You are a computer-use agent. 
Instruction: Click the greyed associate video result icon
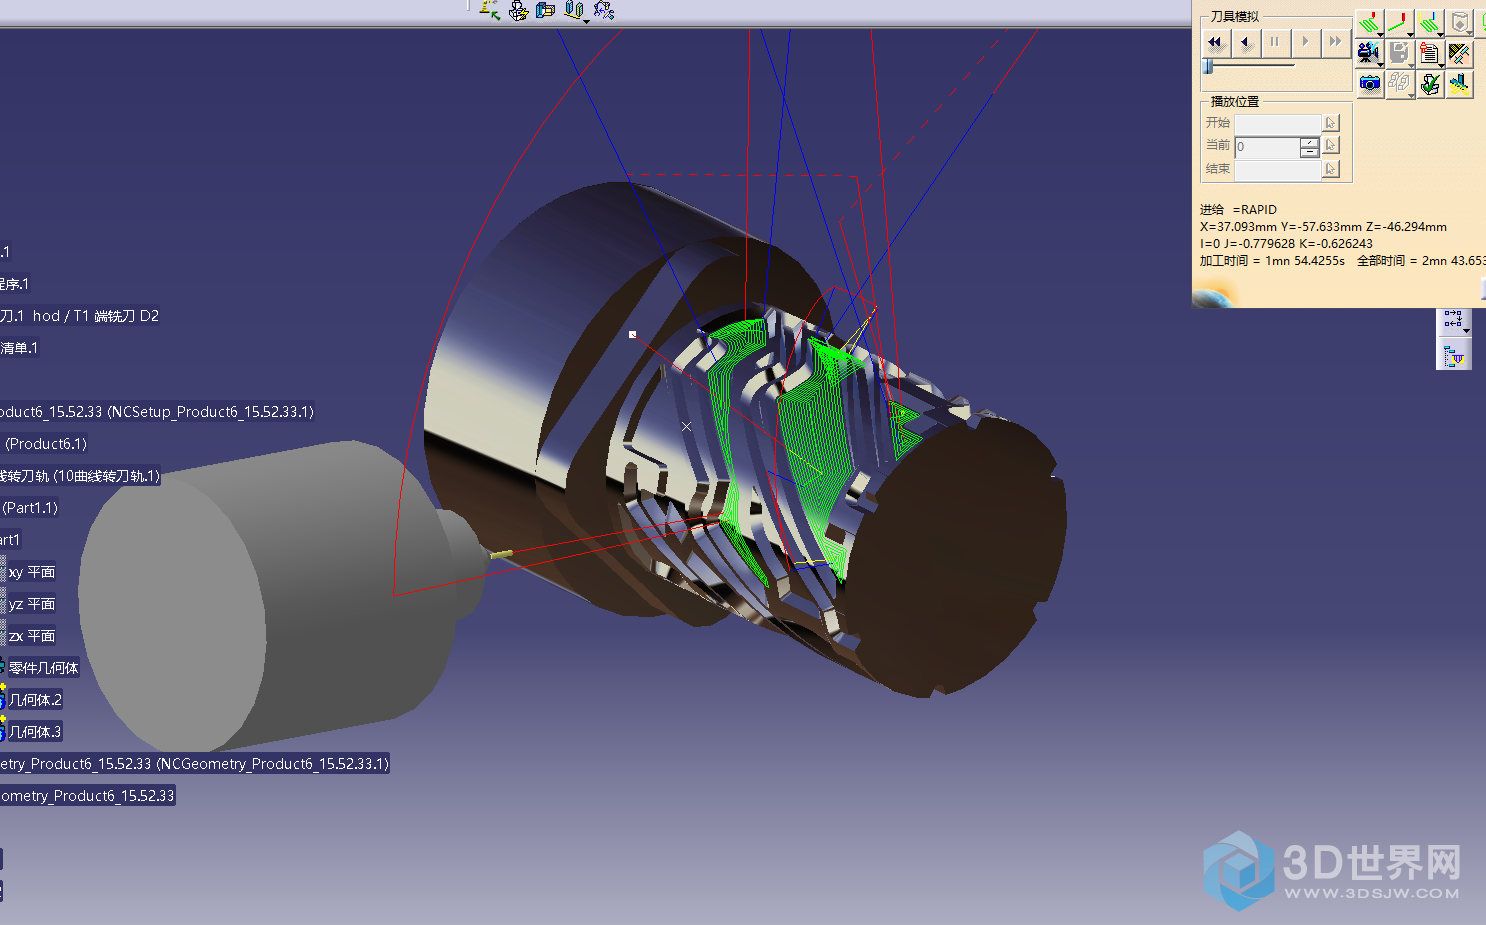[x=1399, y=83]
